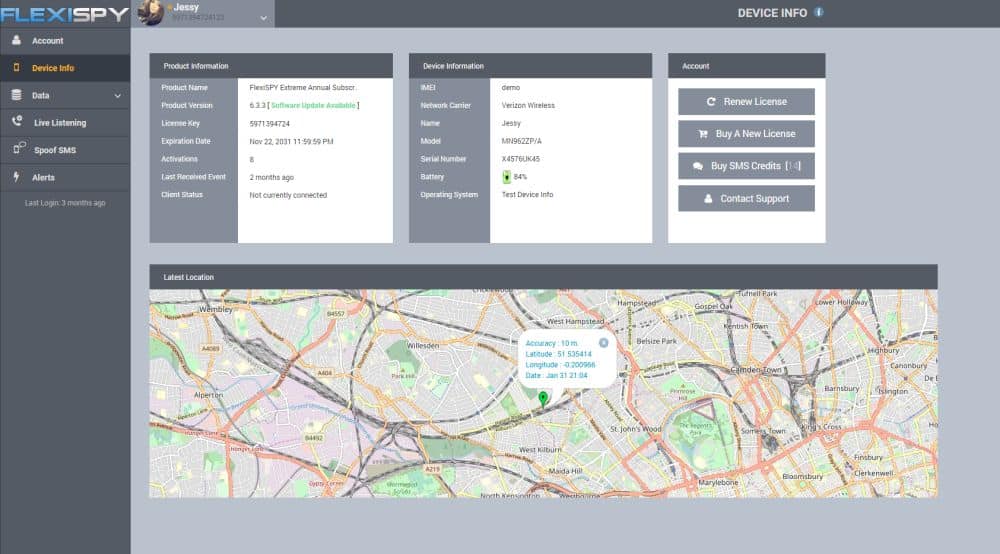
Task: Click the Data database icon
Action: tap(17, 95)
